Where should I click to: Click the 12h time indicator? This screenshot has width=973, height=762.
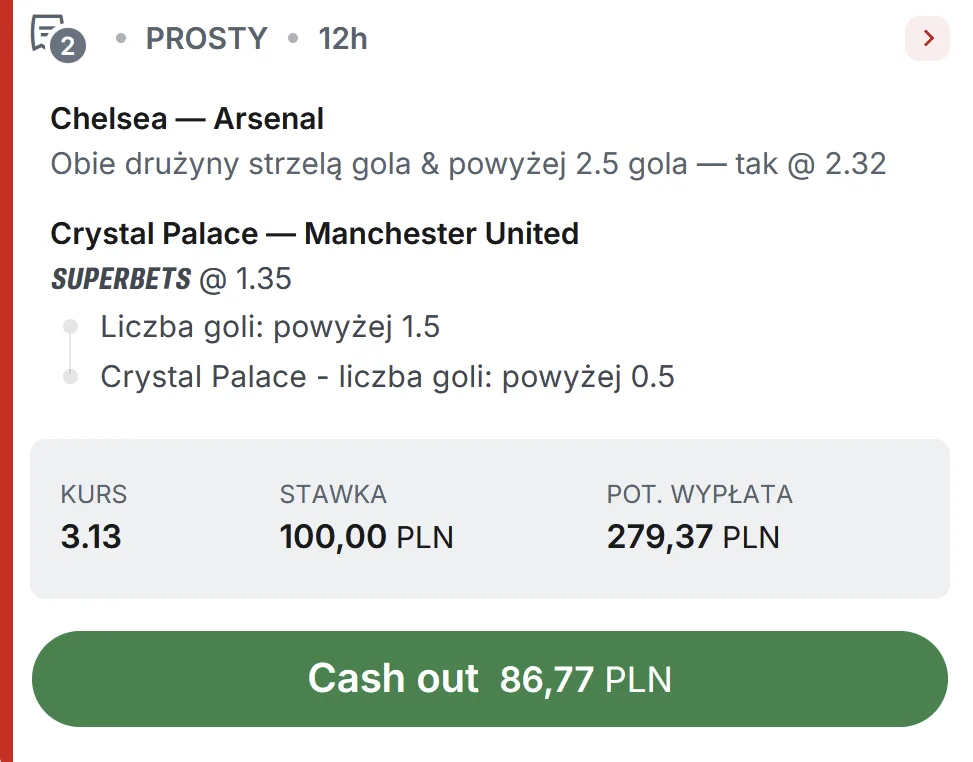coord(341,38)
